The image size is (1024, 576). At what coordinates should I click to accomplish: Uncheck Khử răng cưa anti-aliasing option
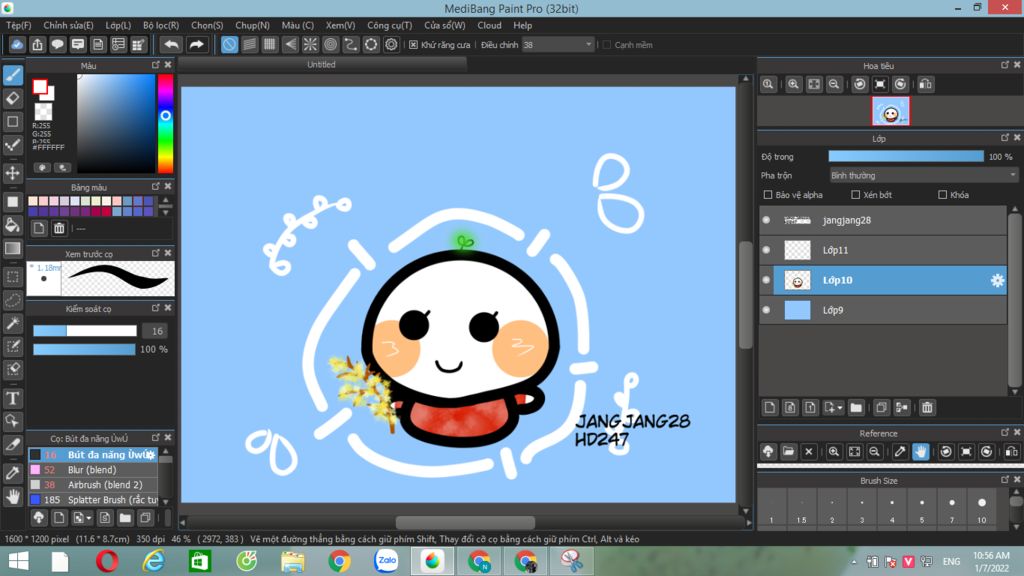(x=413, y=45)
